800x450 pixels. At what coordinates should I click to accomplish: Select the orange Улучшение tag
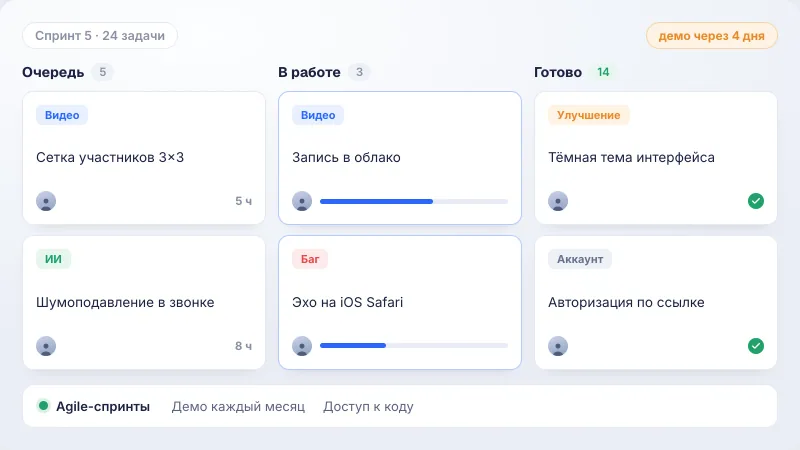589,115
